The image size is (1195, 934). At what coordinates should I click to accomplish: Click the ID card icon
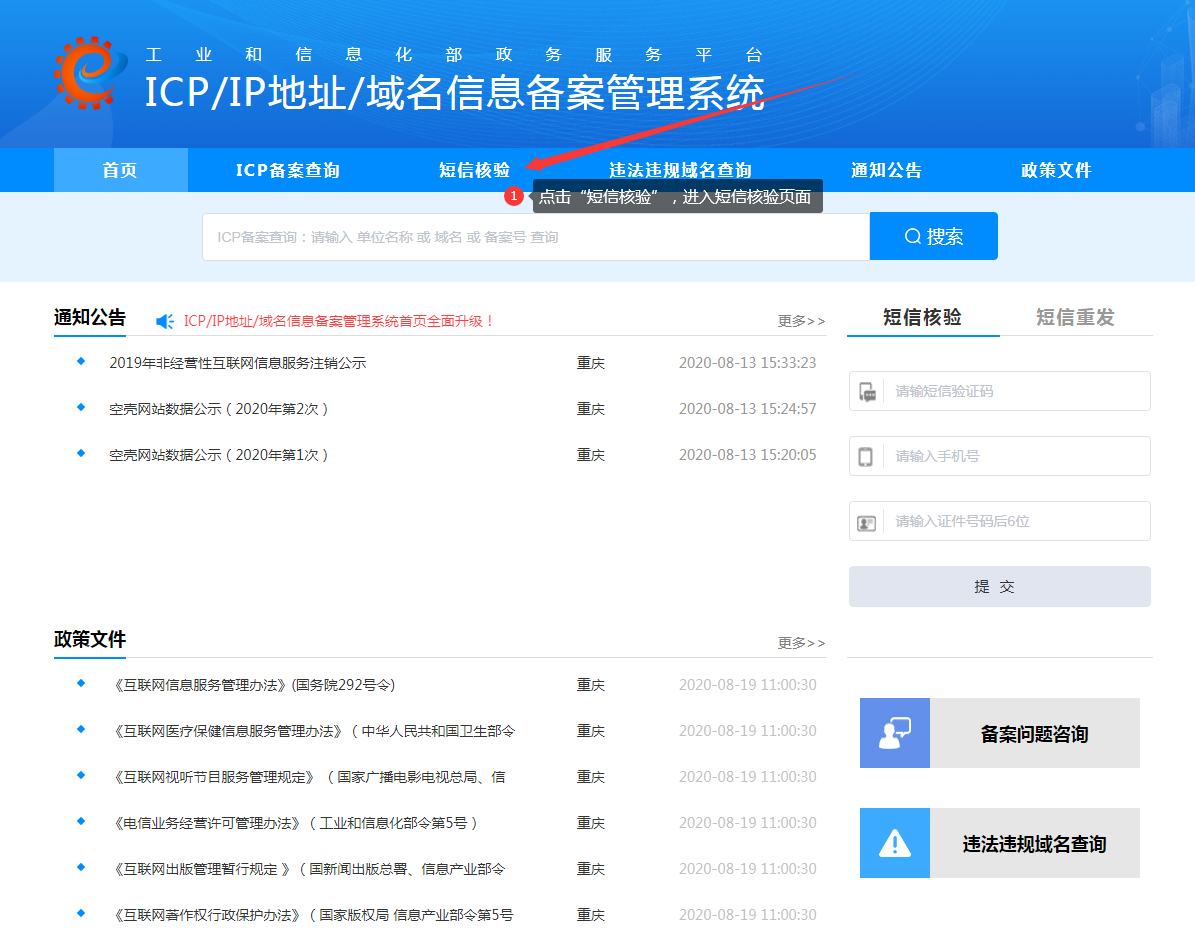pos(866,522)
